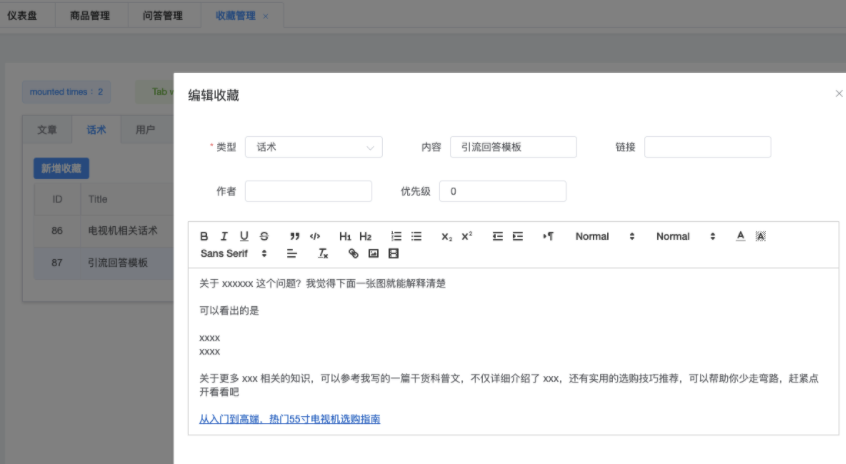Click the 优先级 priority input field
Screen dimensions: 846x464
pyautogui.click(x=502, y=192)
